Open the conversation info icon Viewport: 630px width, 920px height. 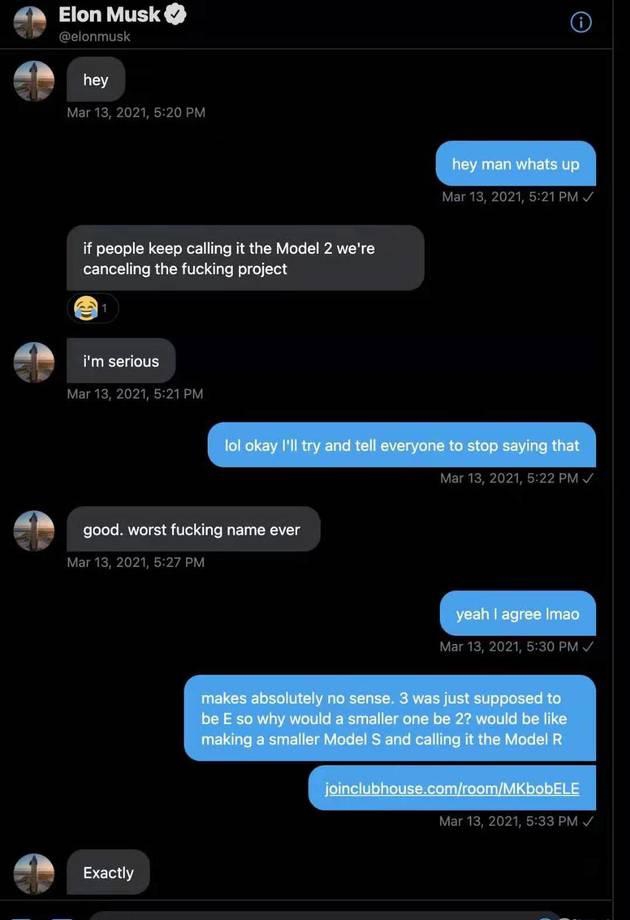point(581,22)
